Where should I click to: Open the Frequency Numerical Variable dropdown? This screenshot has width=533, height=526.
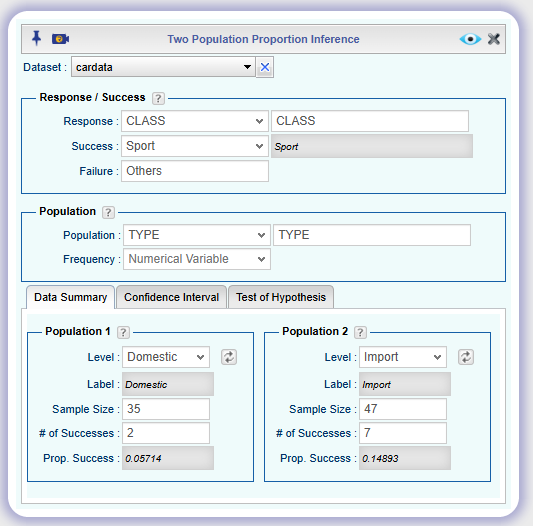coord(197,259)
